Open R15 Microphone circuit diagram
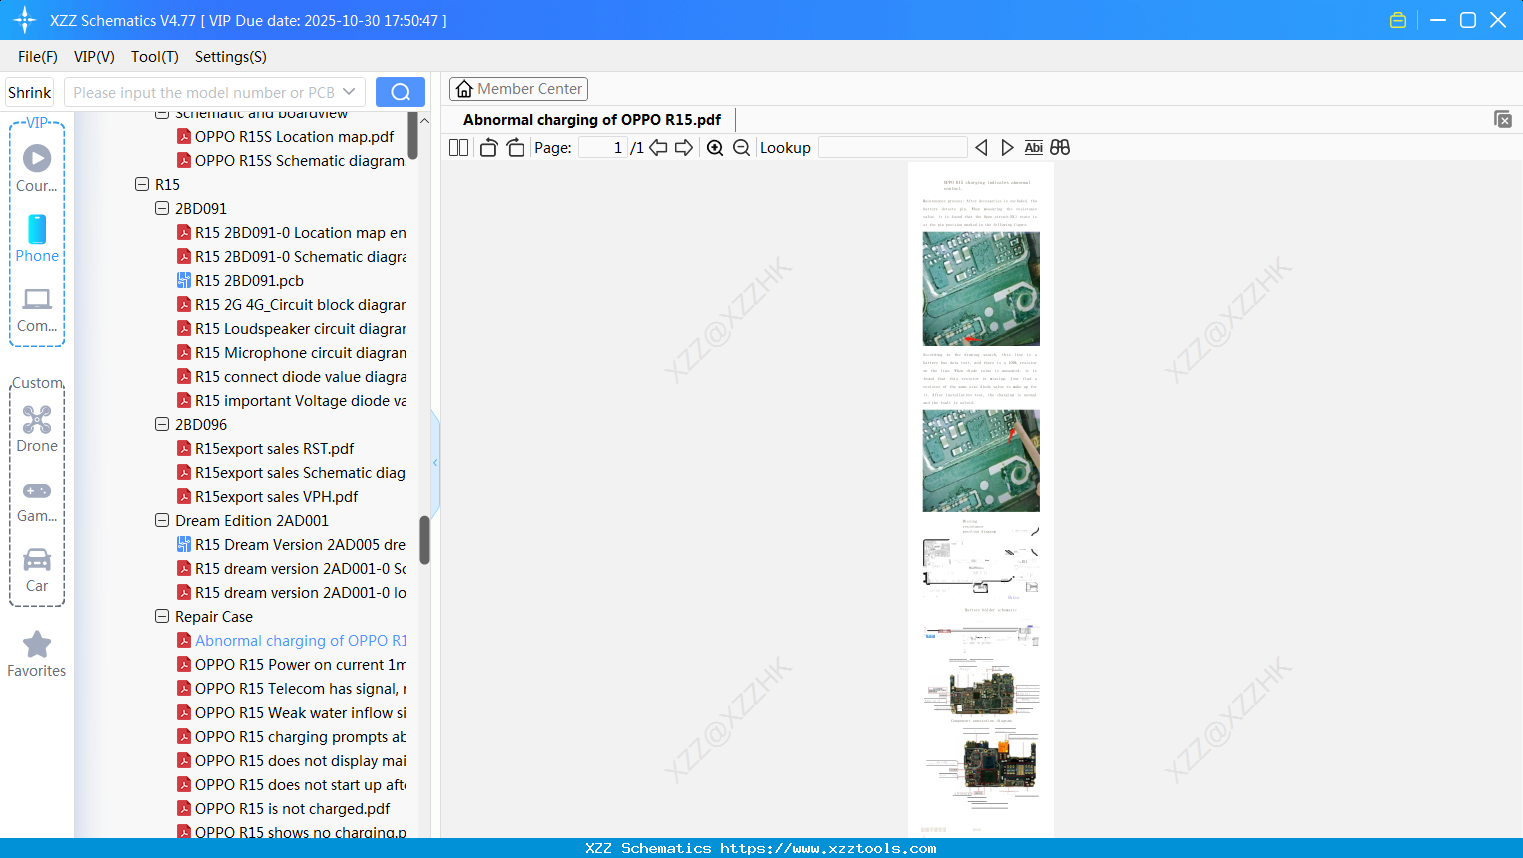Image resolution: width=1523 pixels, height=858 pixels. pos(291,352)
